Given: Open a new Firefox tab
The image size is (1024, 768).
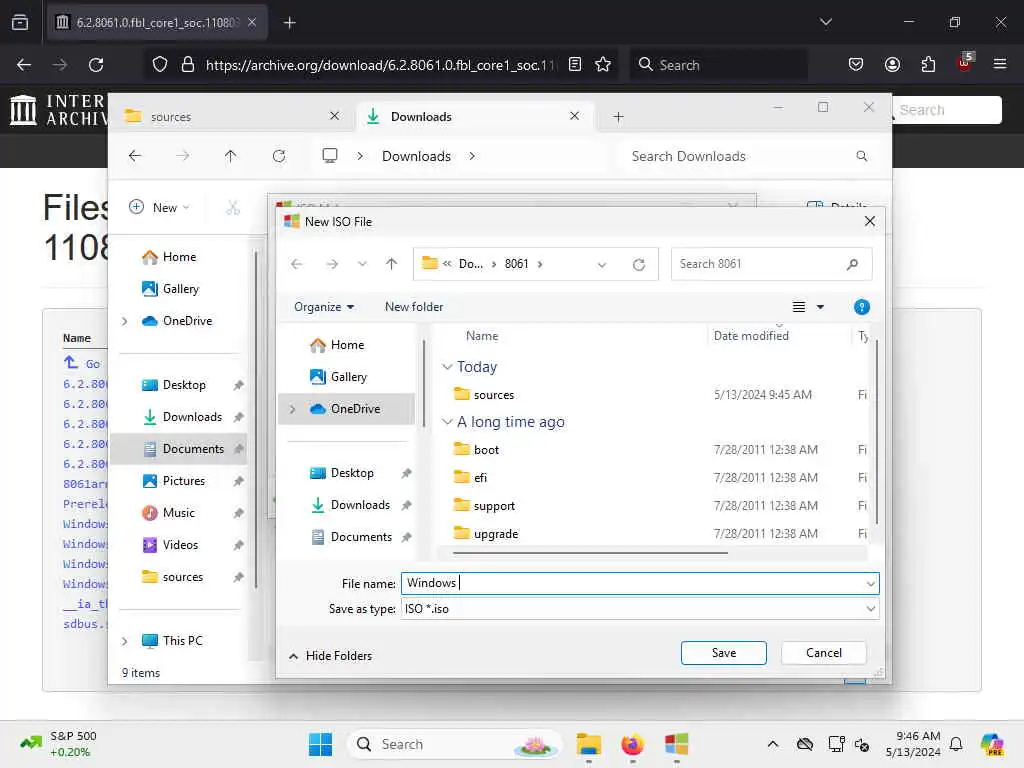Looking at the screenshot, I should point(289,23).
